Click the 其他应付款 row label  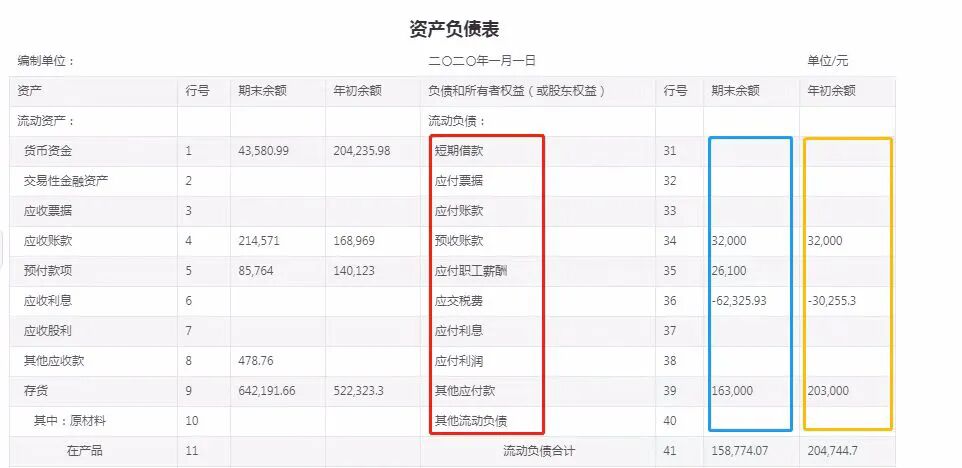point(465,391)
